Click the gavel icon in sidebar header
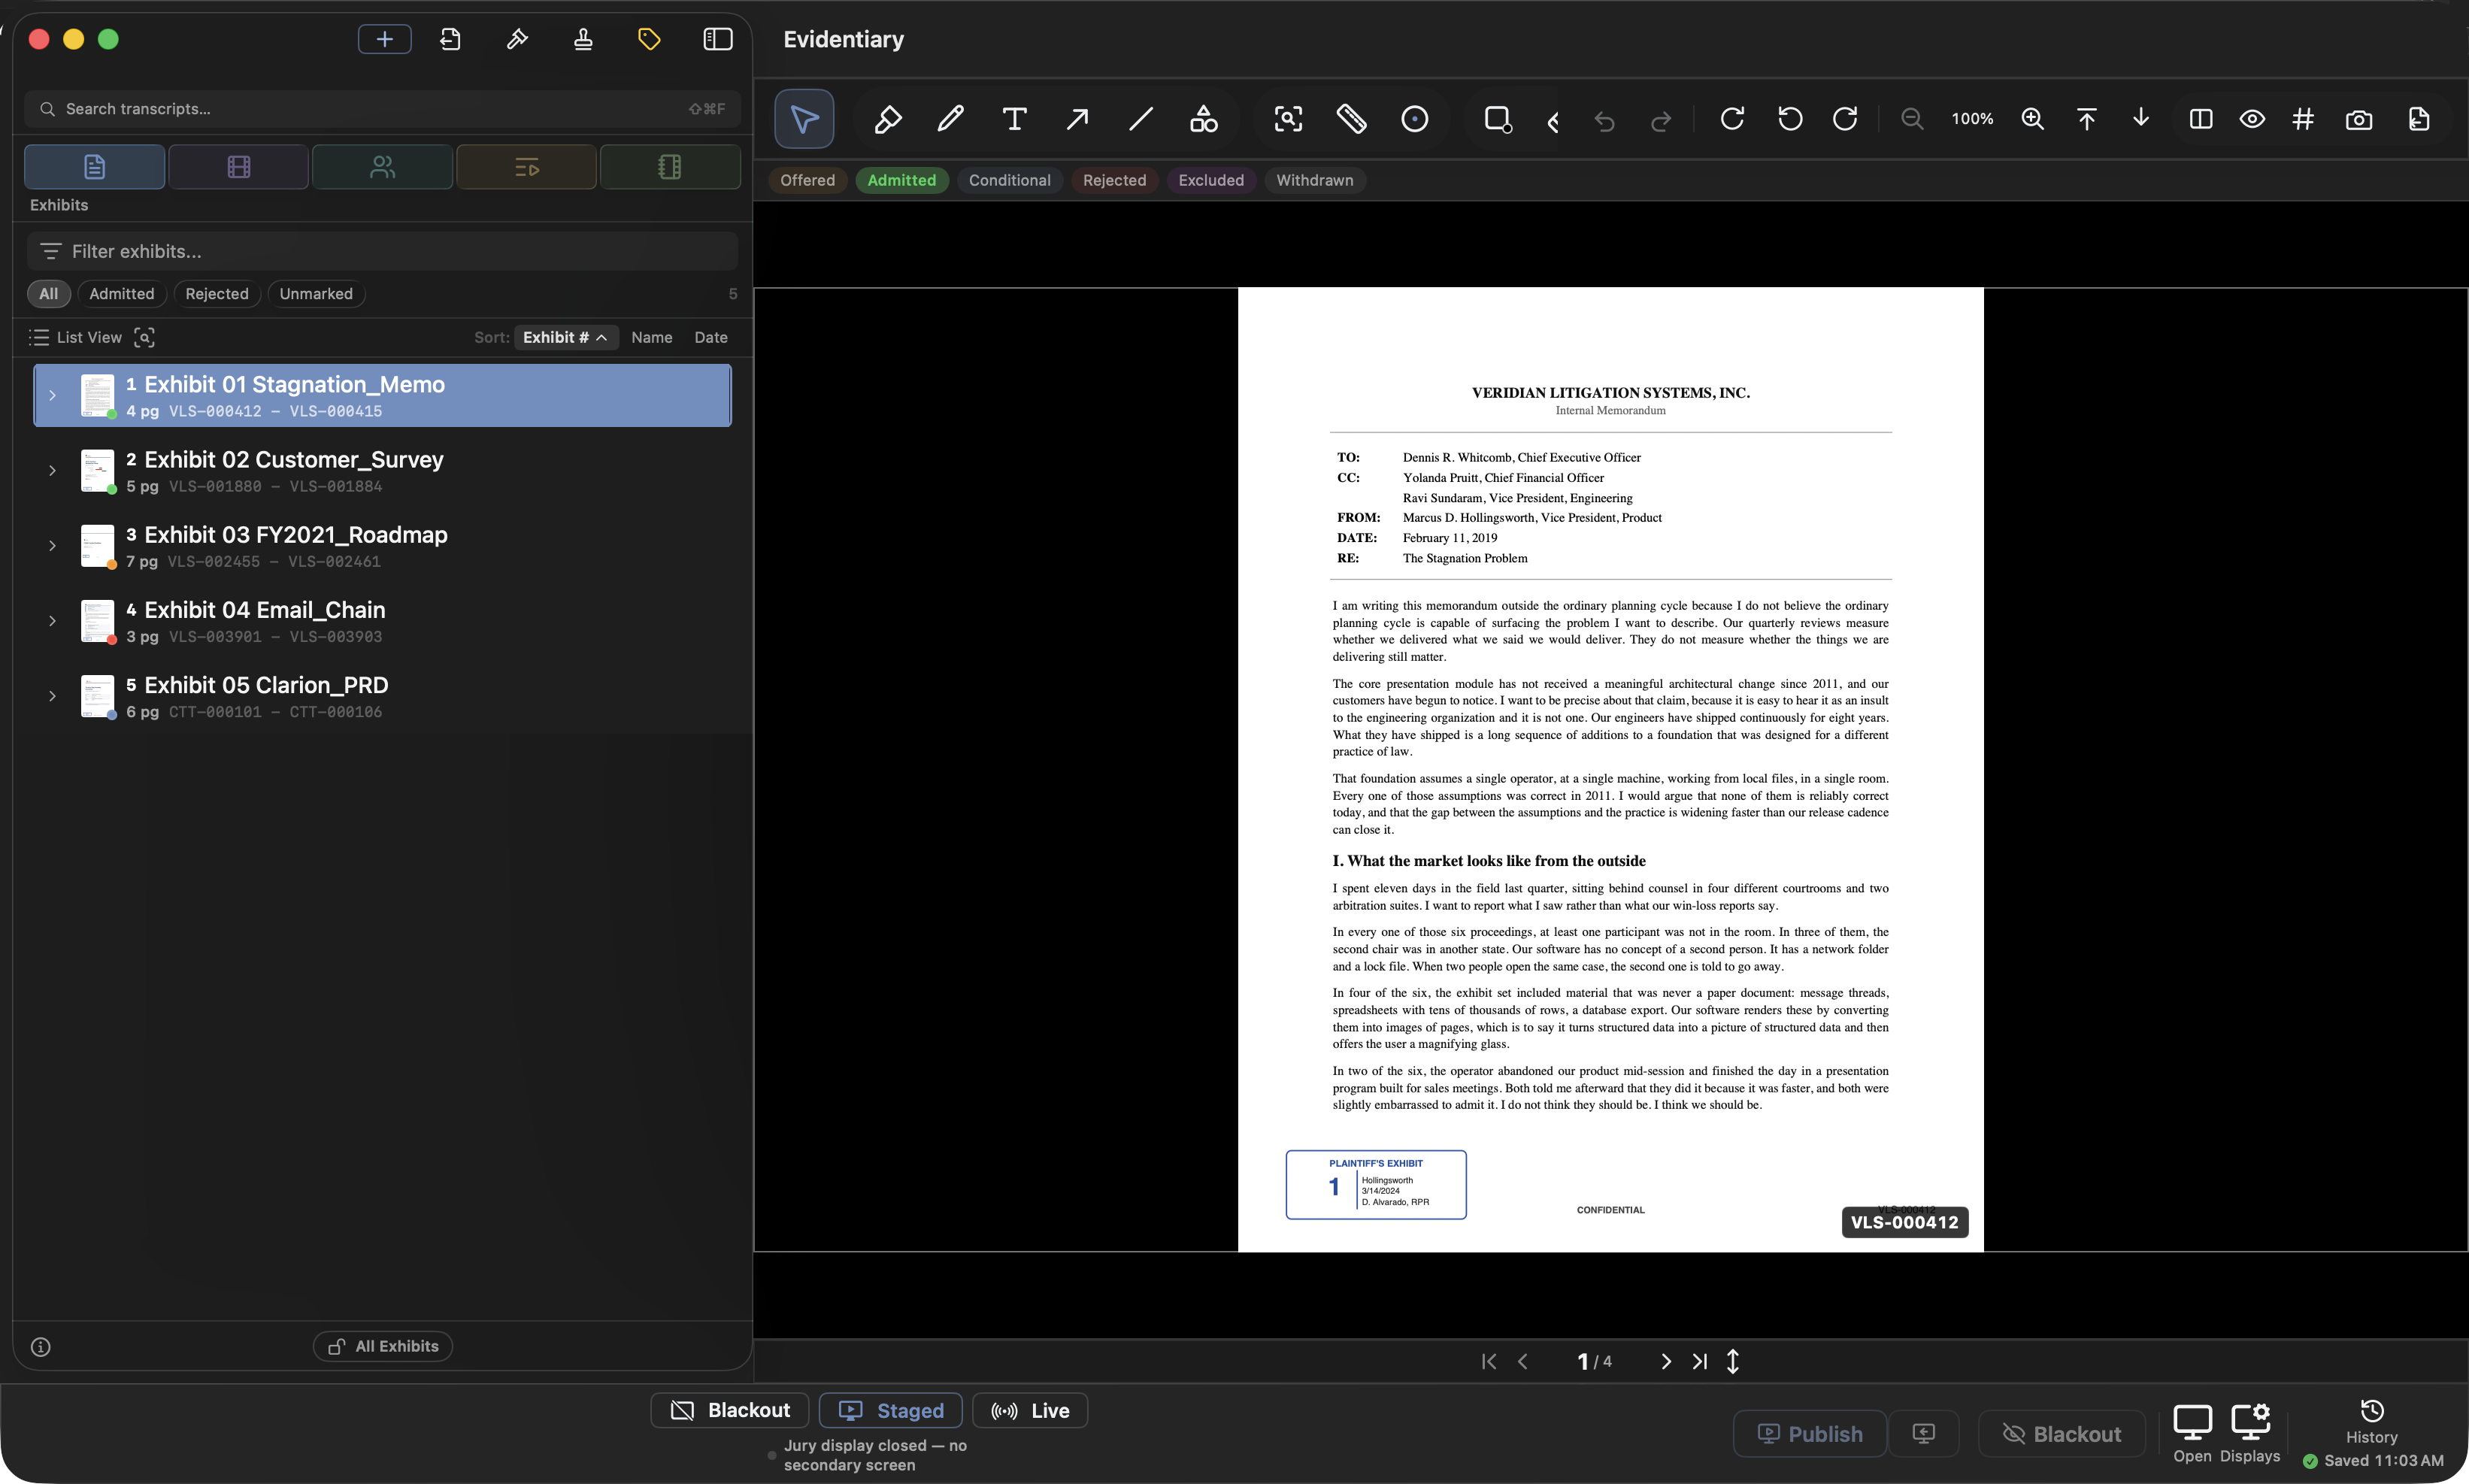Viewport: 2469px width, 1484px height. (x=517, y=39)
